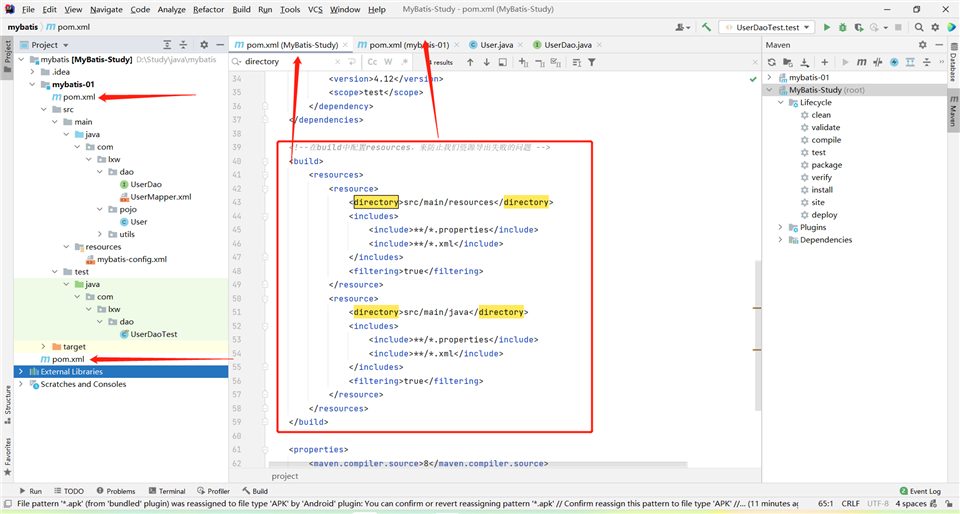
Task: Add Maven Projects plus icon
Action: pyautogui.click(x=825, y=62)
